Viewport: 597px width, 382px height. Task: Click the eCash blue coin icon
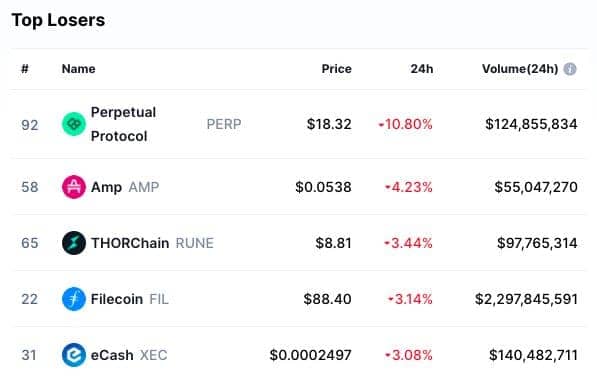point(74,355)
